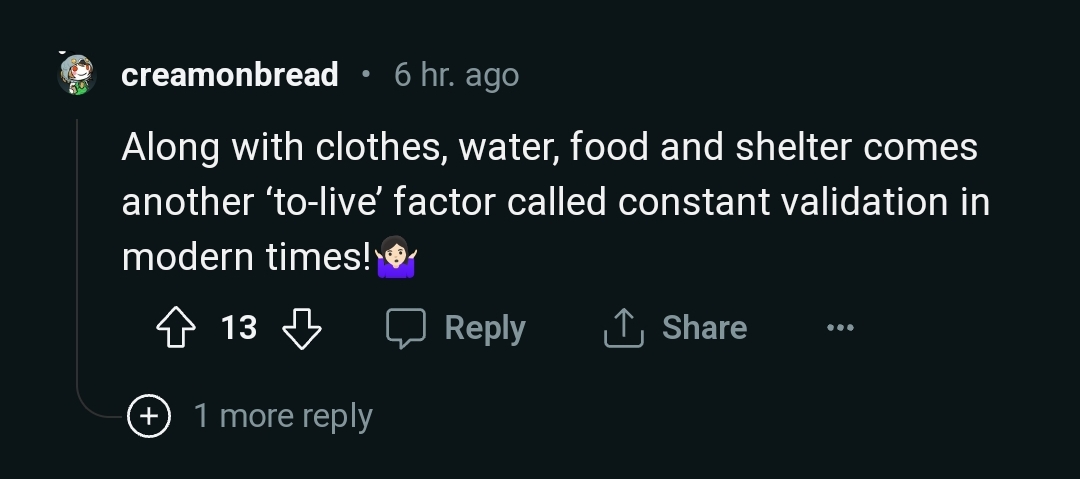This screenshot has height=479, width=1080.
Task: Open the creamonbread user profile link
Action: click(229, 75)
